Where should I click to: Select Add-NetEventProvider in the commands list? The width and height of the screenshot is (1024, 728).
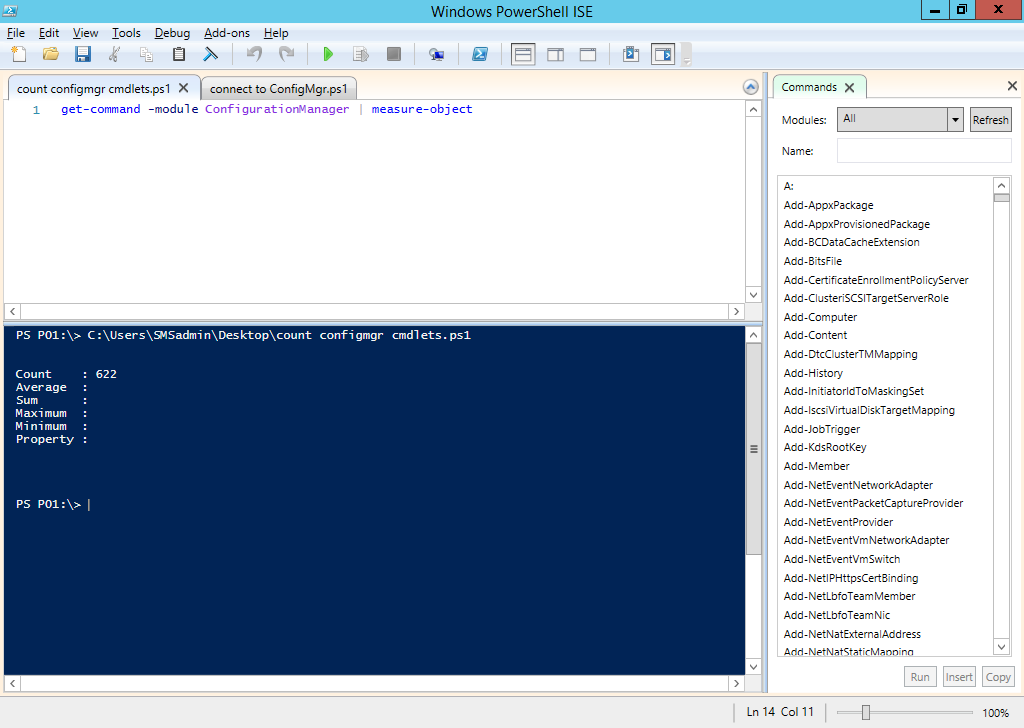838,522
